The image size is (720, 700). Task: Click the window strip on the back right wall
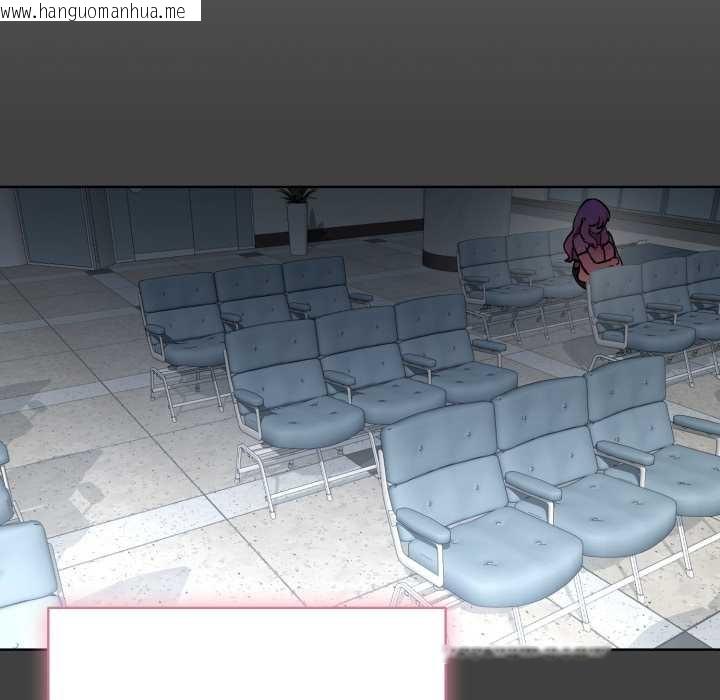640,202
